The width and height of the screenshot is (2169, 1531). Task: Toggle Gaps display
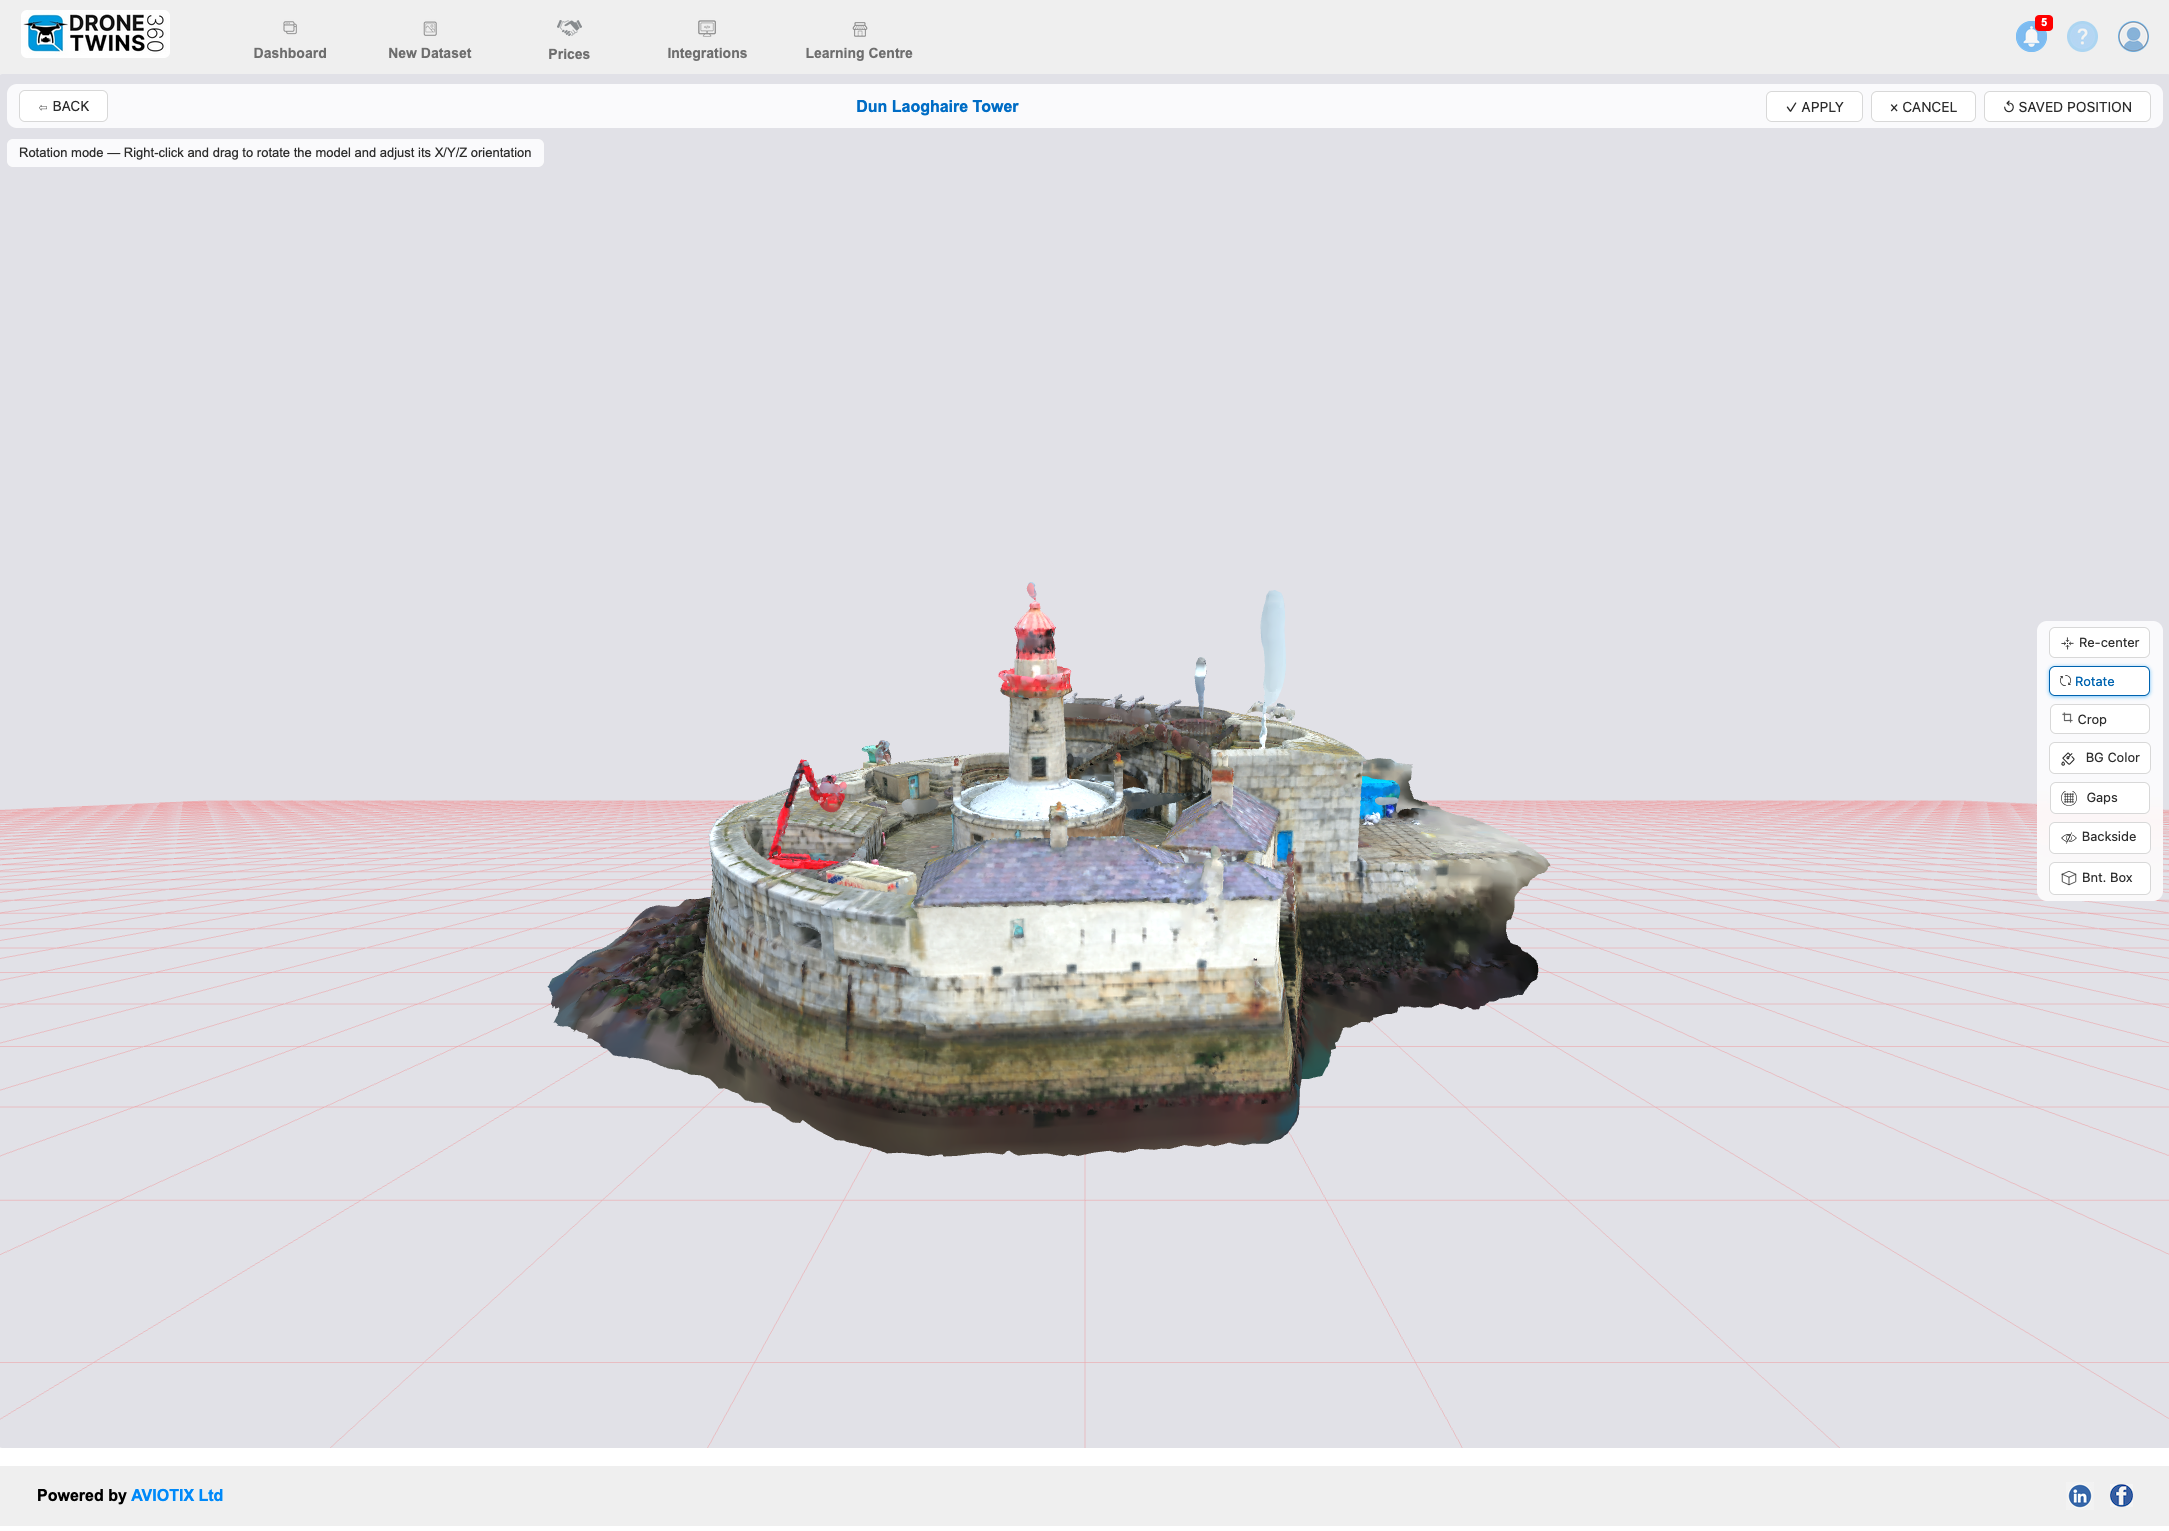click(x=2099, y=797)
